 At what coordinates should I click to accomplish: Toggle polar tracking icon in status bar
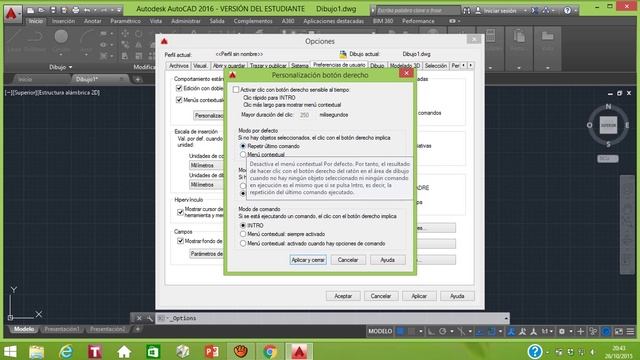tap(442, 331)
